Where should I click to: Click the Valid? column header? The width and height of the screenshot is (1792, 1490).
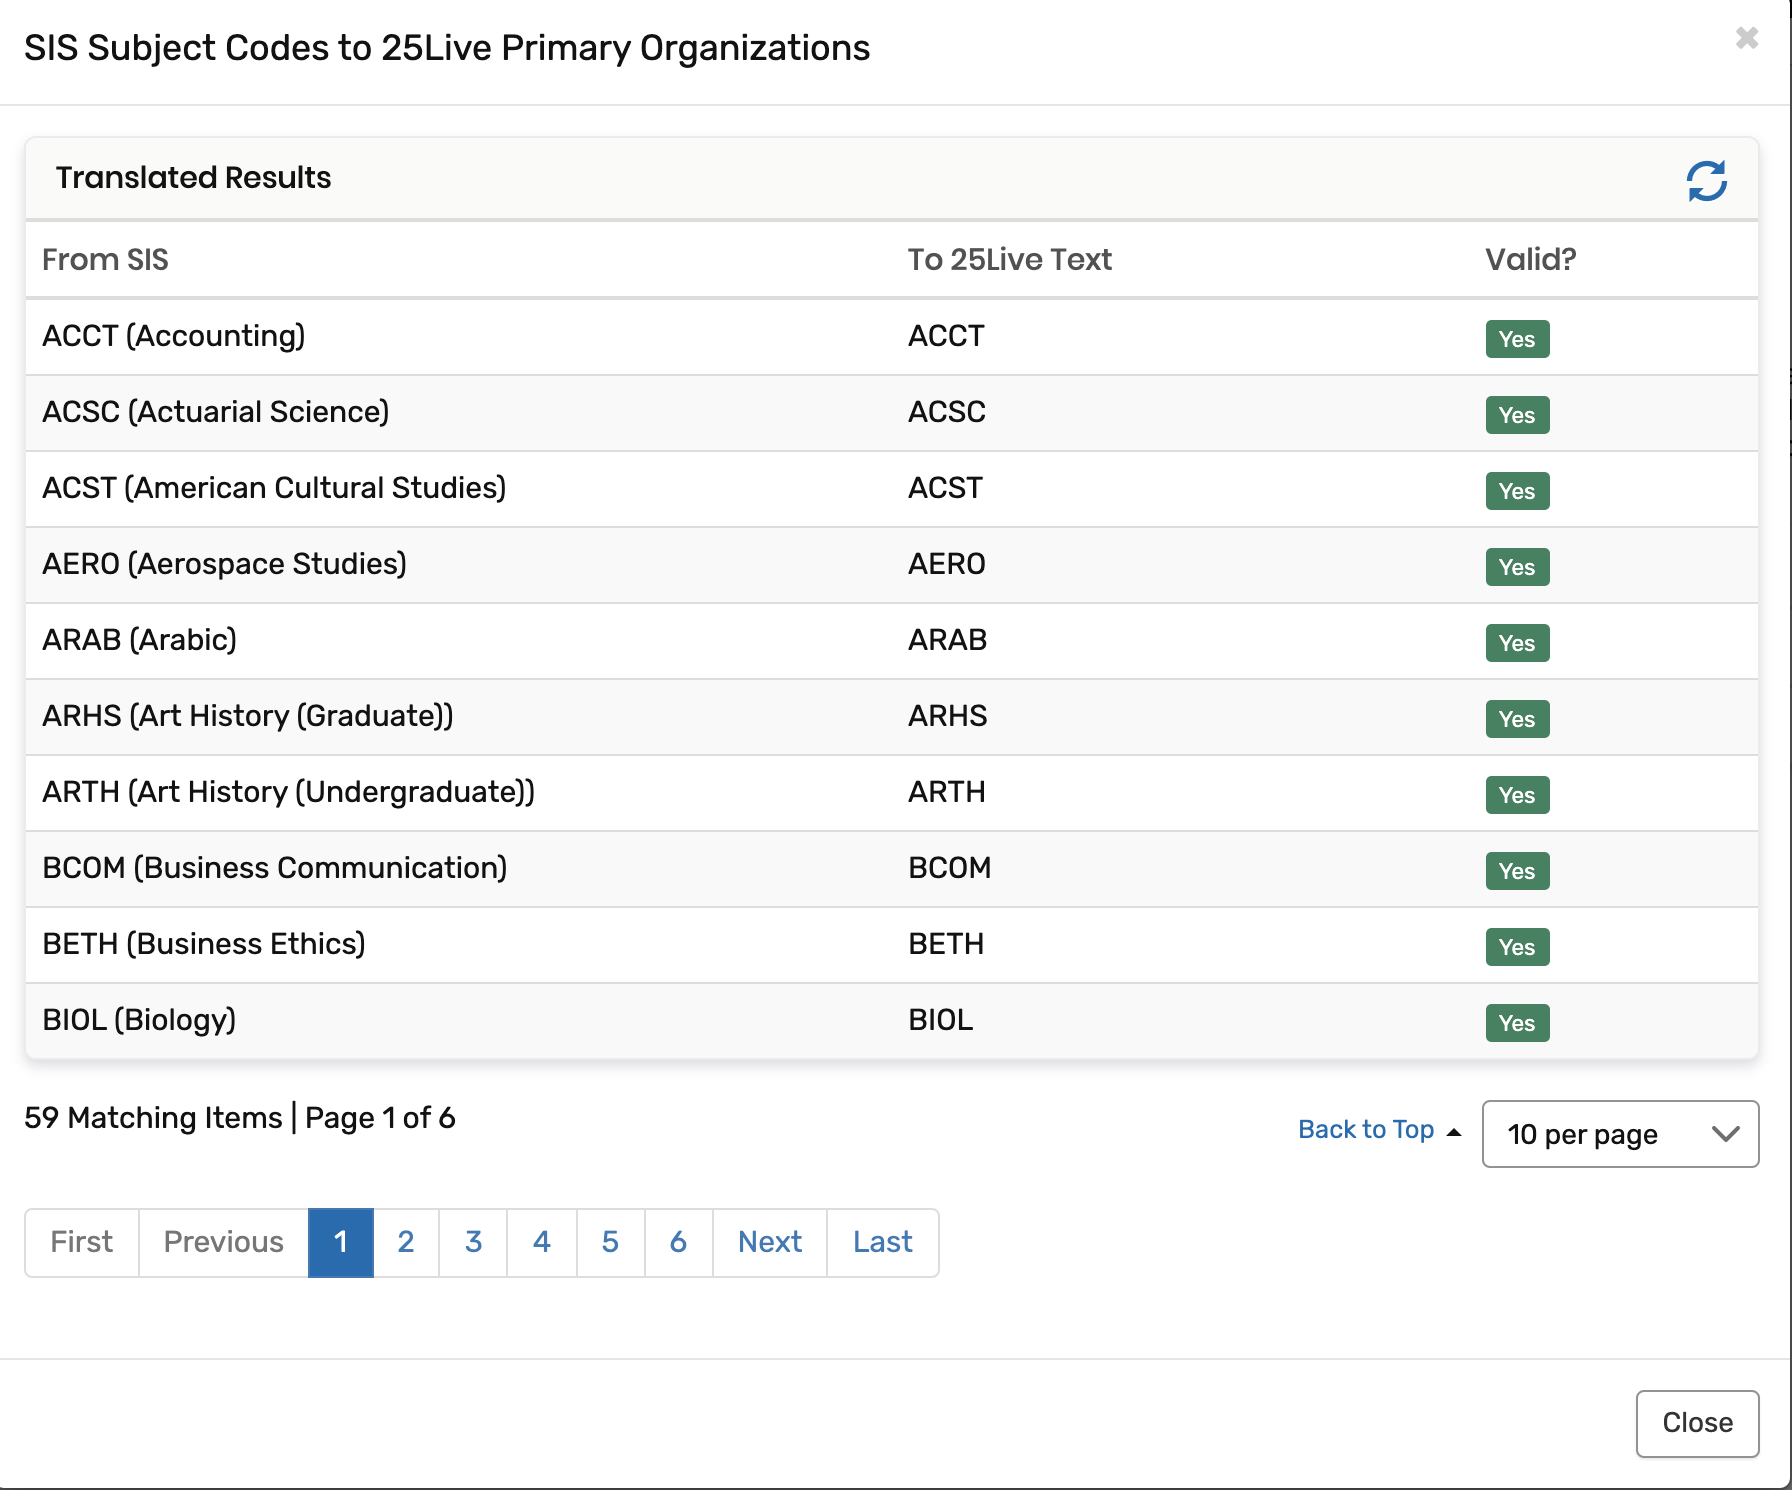point(1530,260)
